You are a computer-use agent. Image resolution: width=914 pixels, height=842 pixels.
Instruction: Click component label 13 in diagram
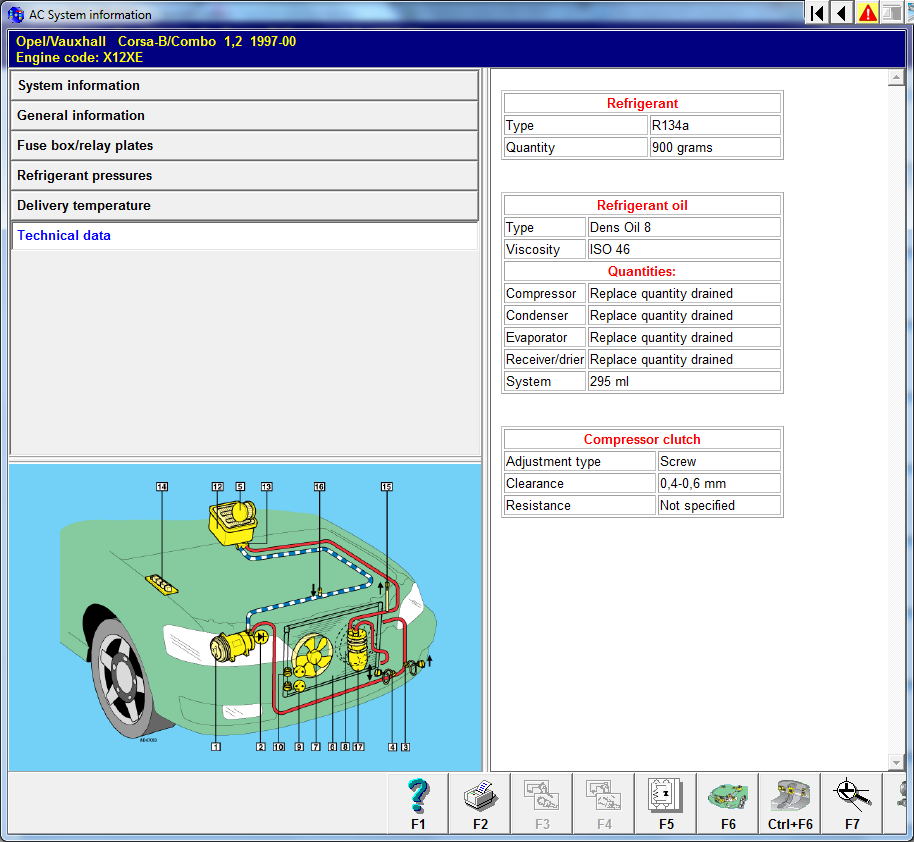266,486
